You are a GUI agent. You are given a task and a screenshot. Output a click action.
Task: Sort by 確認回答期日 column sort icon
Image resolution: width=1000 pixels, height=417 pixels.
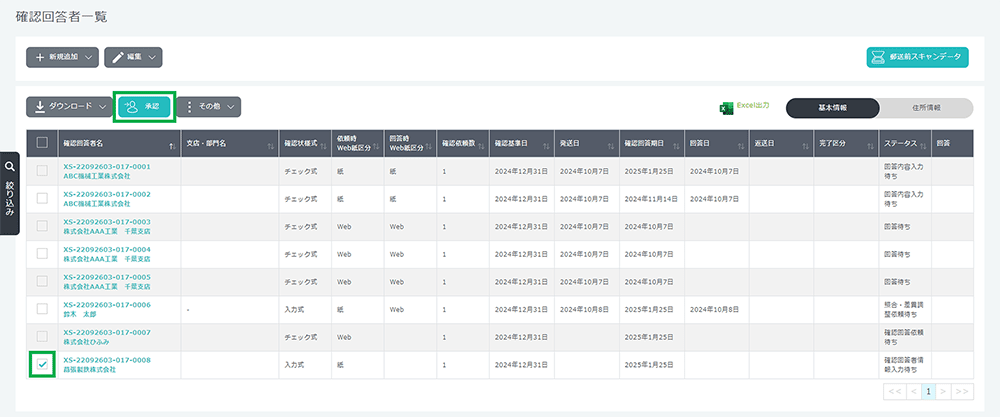678,146
